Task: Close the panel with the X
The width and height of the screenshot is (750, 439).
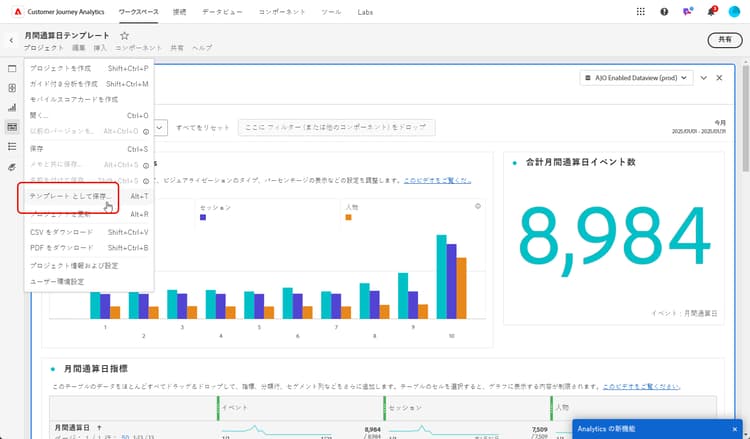Action: pyautogui.click(x=719, y=77)
